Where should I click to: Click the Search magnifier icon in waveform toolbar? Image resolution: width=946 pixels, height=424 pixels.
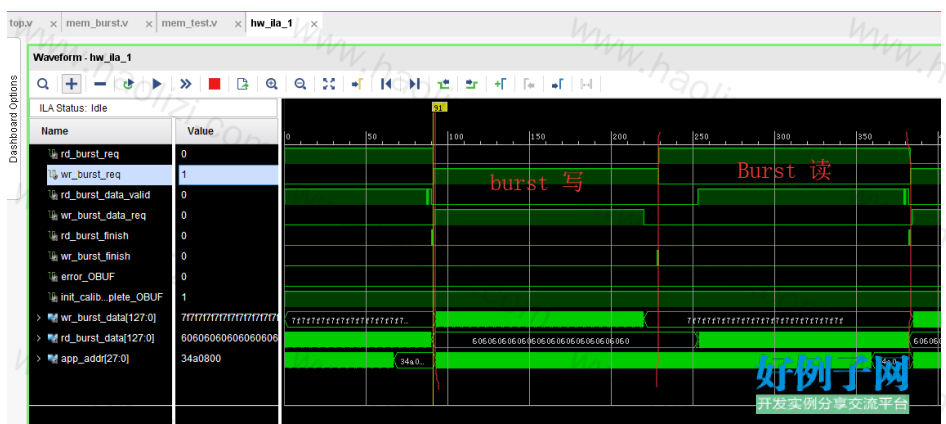click(x=43, y=84)
